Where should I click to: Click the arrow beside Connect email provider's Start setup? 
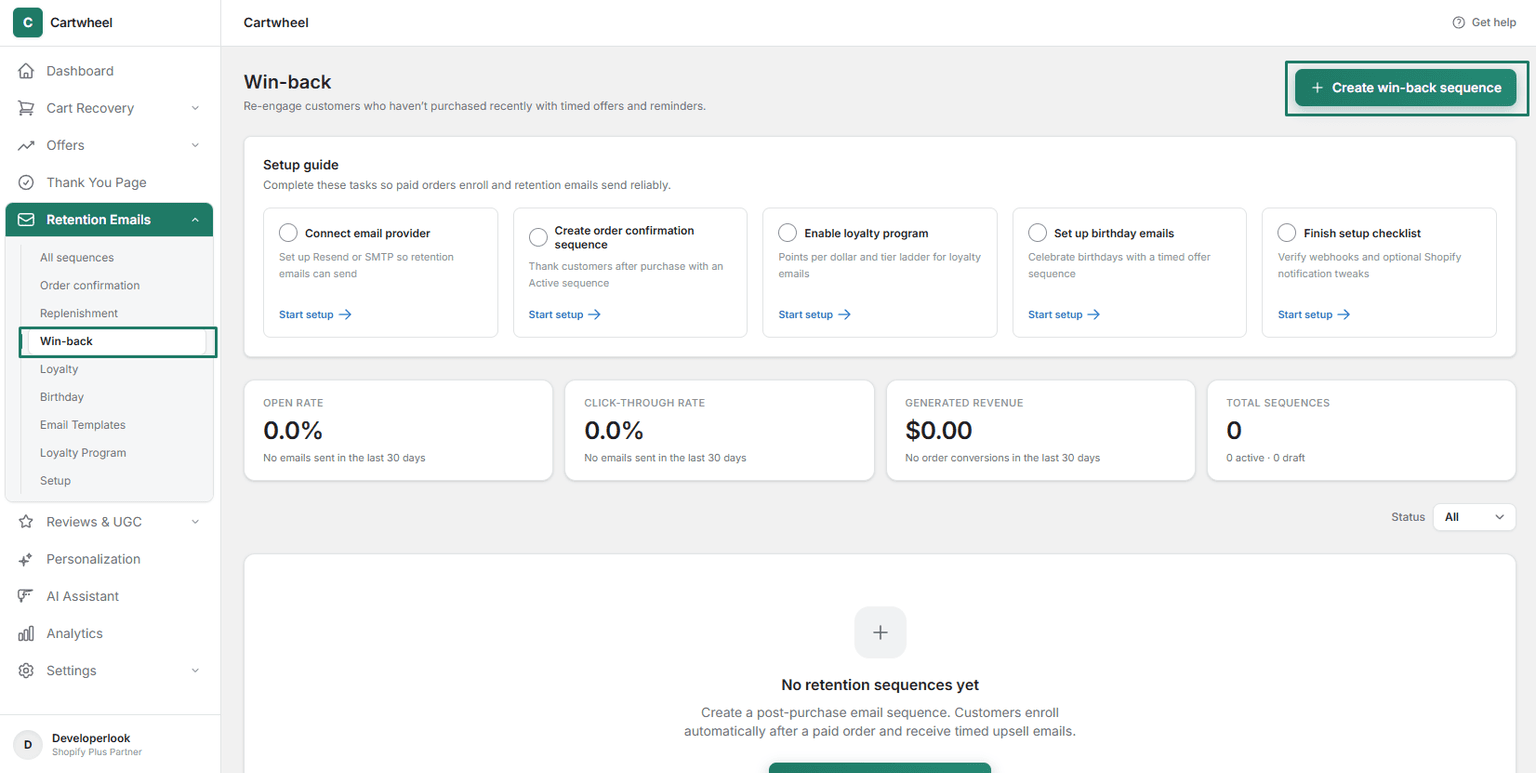click(x=346, y=314)
